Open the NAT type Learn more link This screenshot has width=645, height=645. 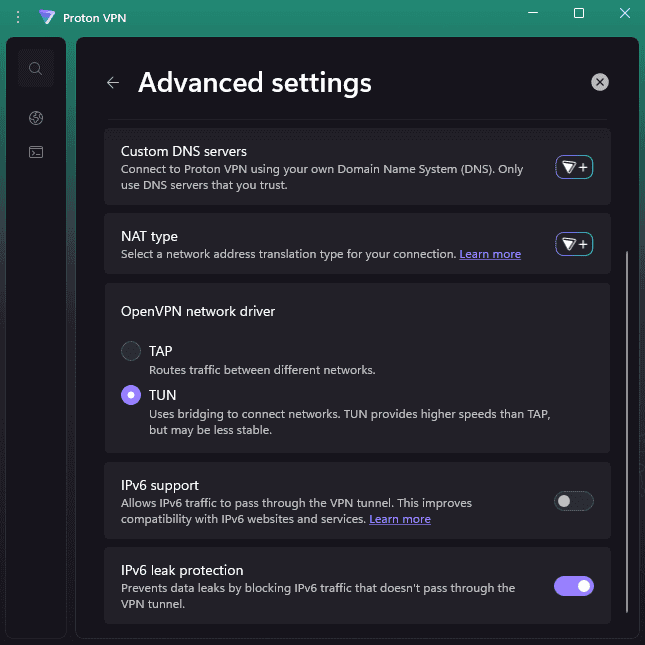click(490, 255)
